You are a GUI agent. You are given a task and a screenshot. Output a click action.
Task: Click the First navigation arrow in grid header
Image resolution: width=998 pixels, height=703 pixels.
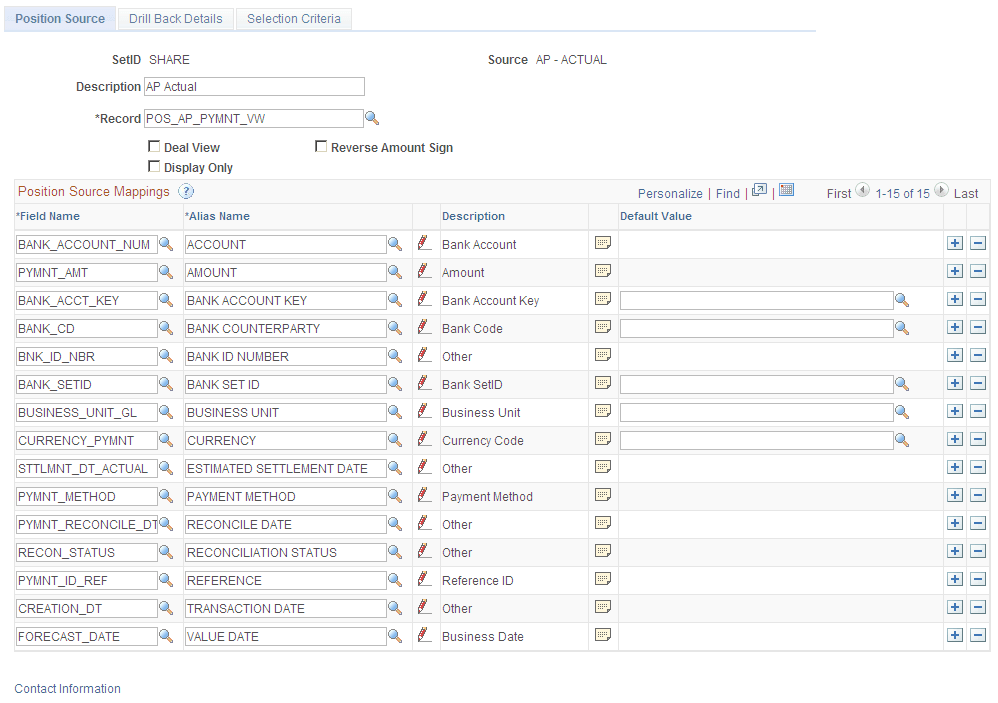pyautogui.click(x=861, y=192)
